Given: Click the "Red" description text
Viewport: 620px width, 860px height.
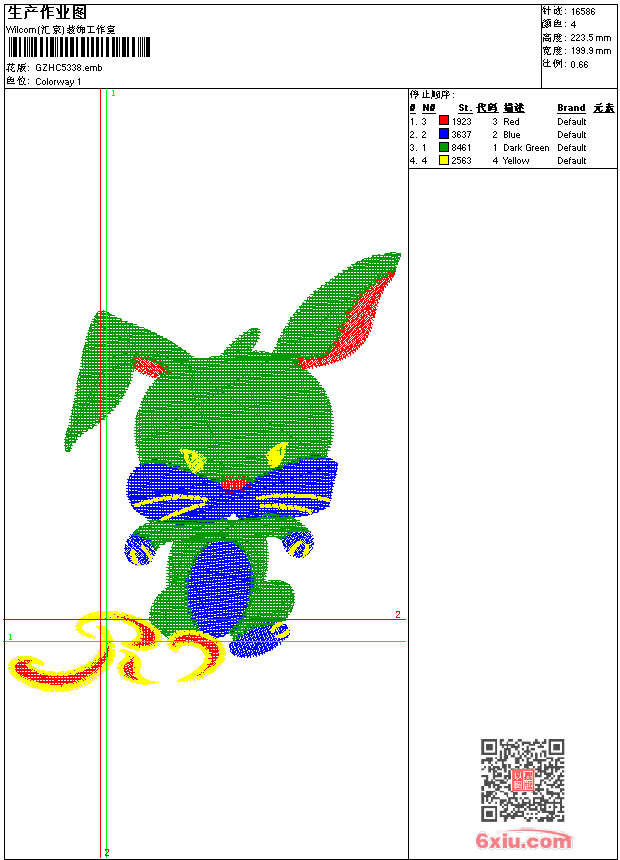Looking at the screenshot, I should pos(511,122).
